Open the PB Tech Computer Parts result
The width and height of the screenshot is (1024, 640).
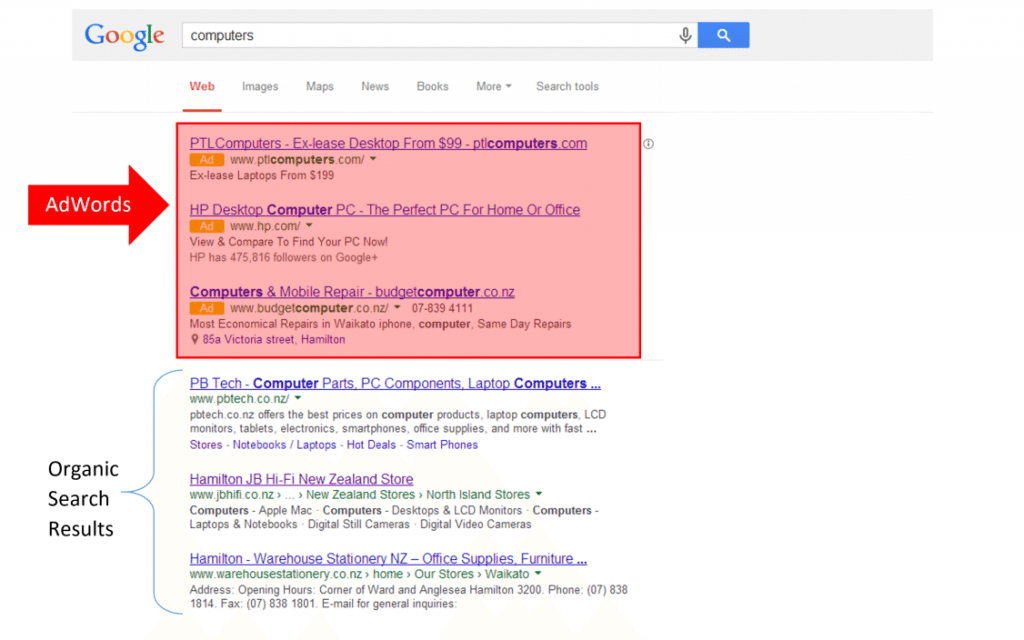click(x=395, y=383)
